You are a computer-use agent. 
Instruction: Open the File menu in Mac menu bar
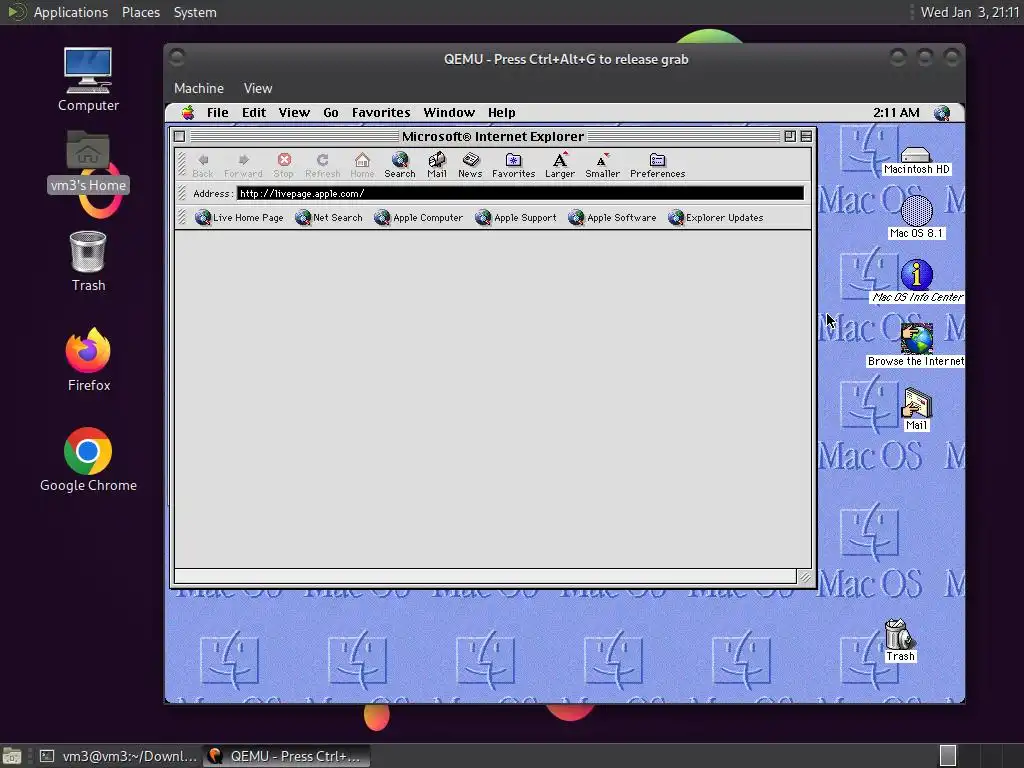(217, 112)
